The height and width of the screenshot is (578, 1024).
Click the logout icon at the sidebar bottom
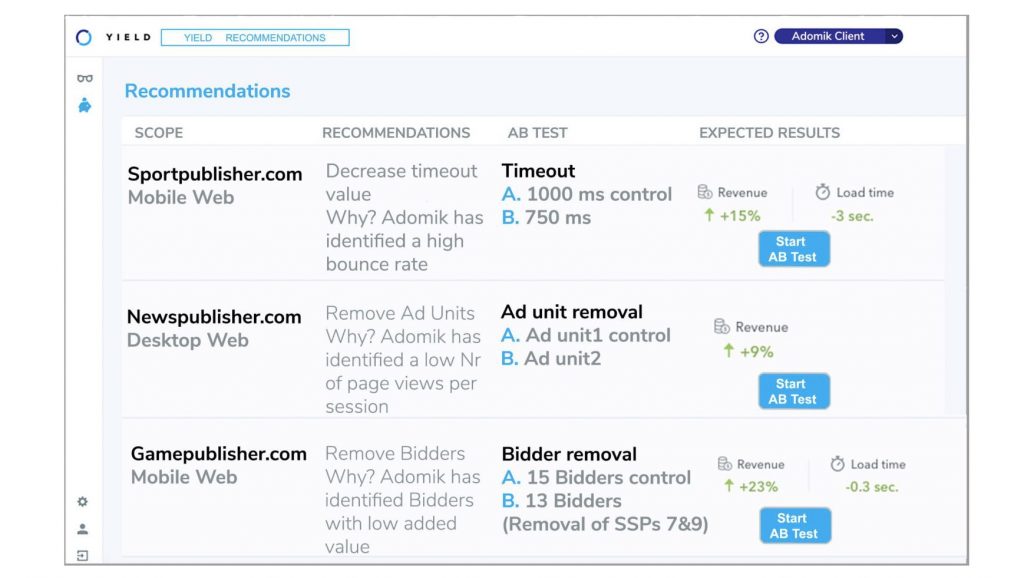click(x=83, y=555)
